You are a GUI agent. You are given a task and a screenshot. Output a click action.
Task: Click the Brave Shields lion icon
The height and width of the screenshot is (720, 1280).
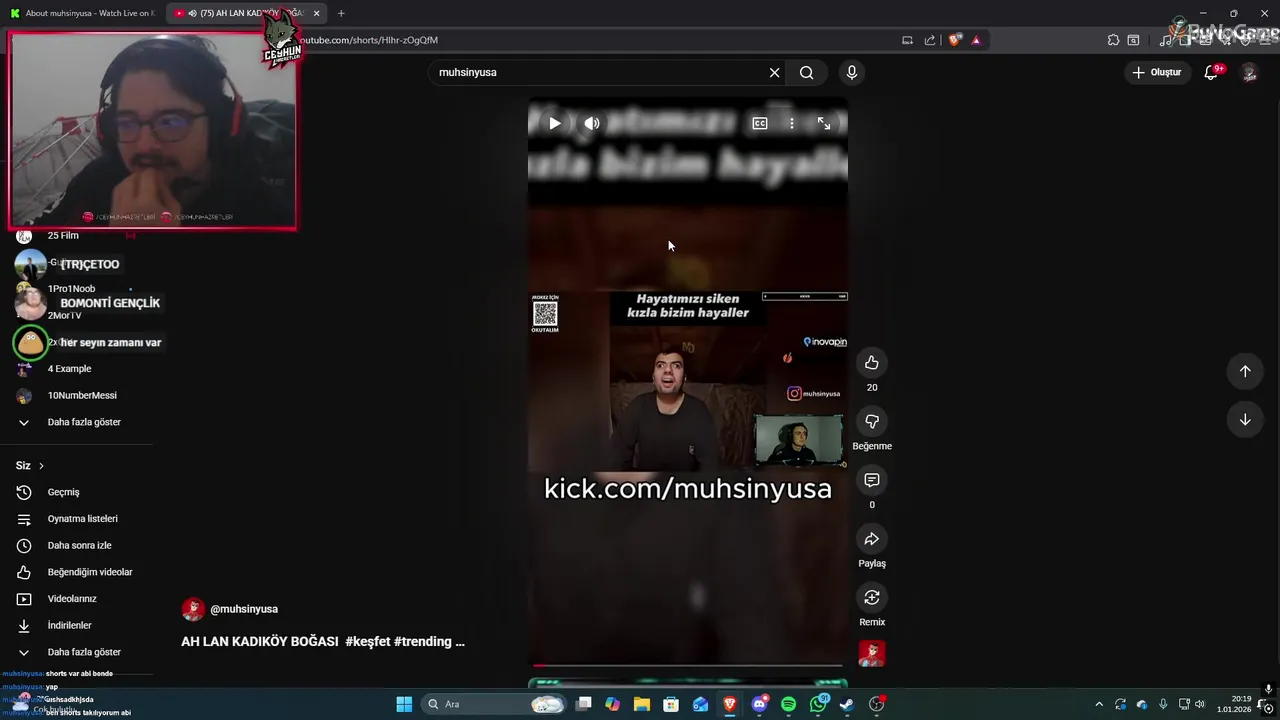[x=955, y=40]
